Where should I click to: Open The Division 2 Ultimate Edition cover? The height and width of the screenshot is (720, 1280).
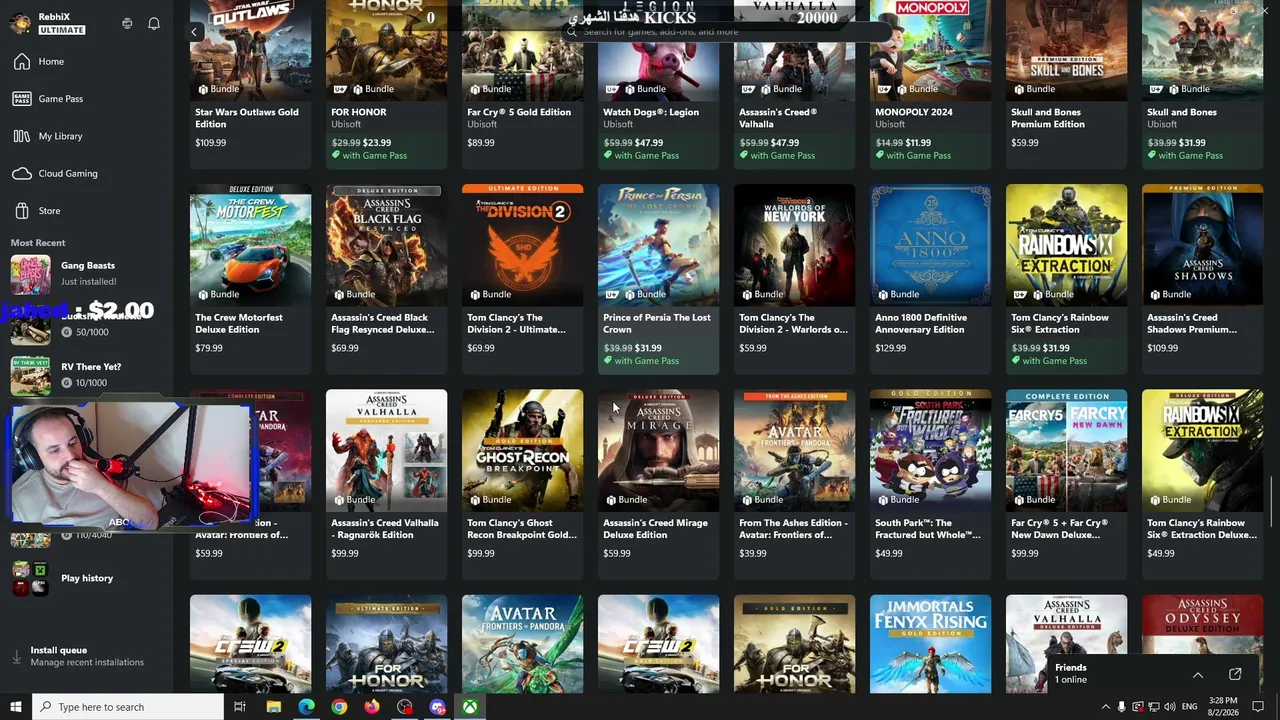(522, 245)
